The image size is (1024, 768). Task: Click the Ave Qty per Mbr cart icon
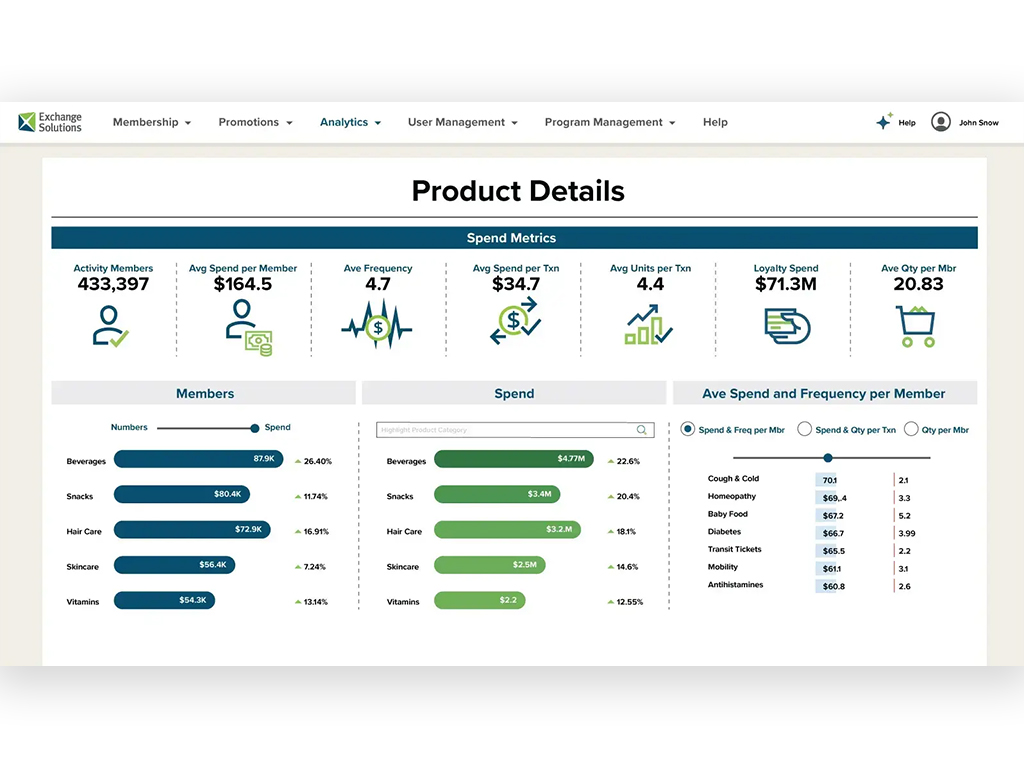point(916,326)
